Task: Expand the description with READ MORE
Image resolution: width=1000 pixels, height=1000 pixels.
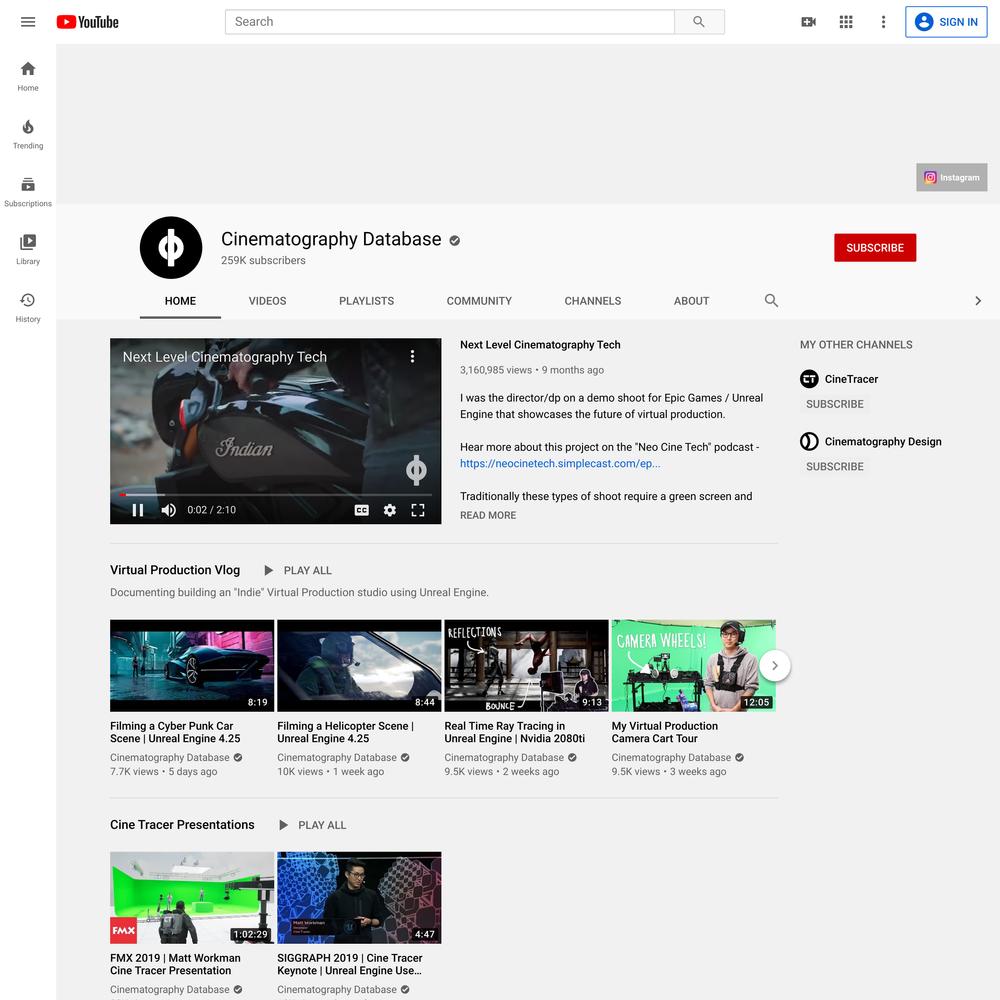Action: coord(488,515)
